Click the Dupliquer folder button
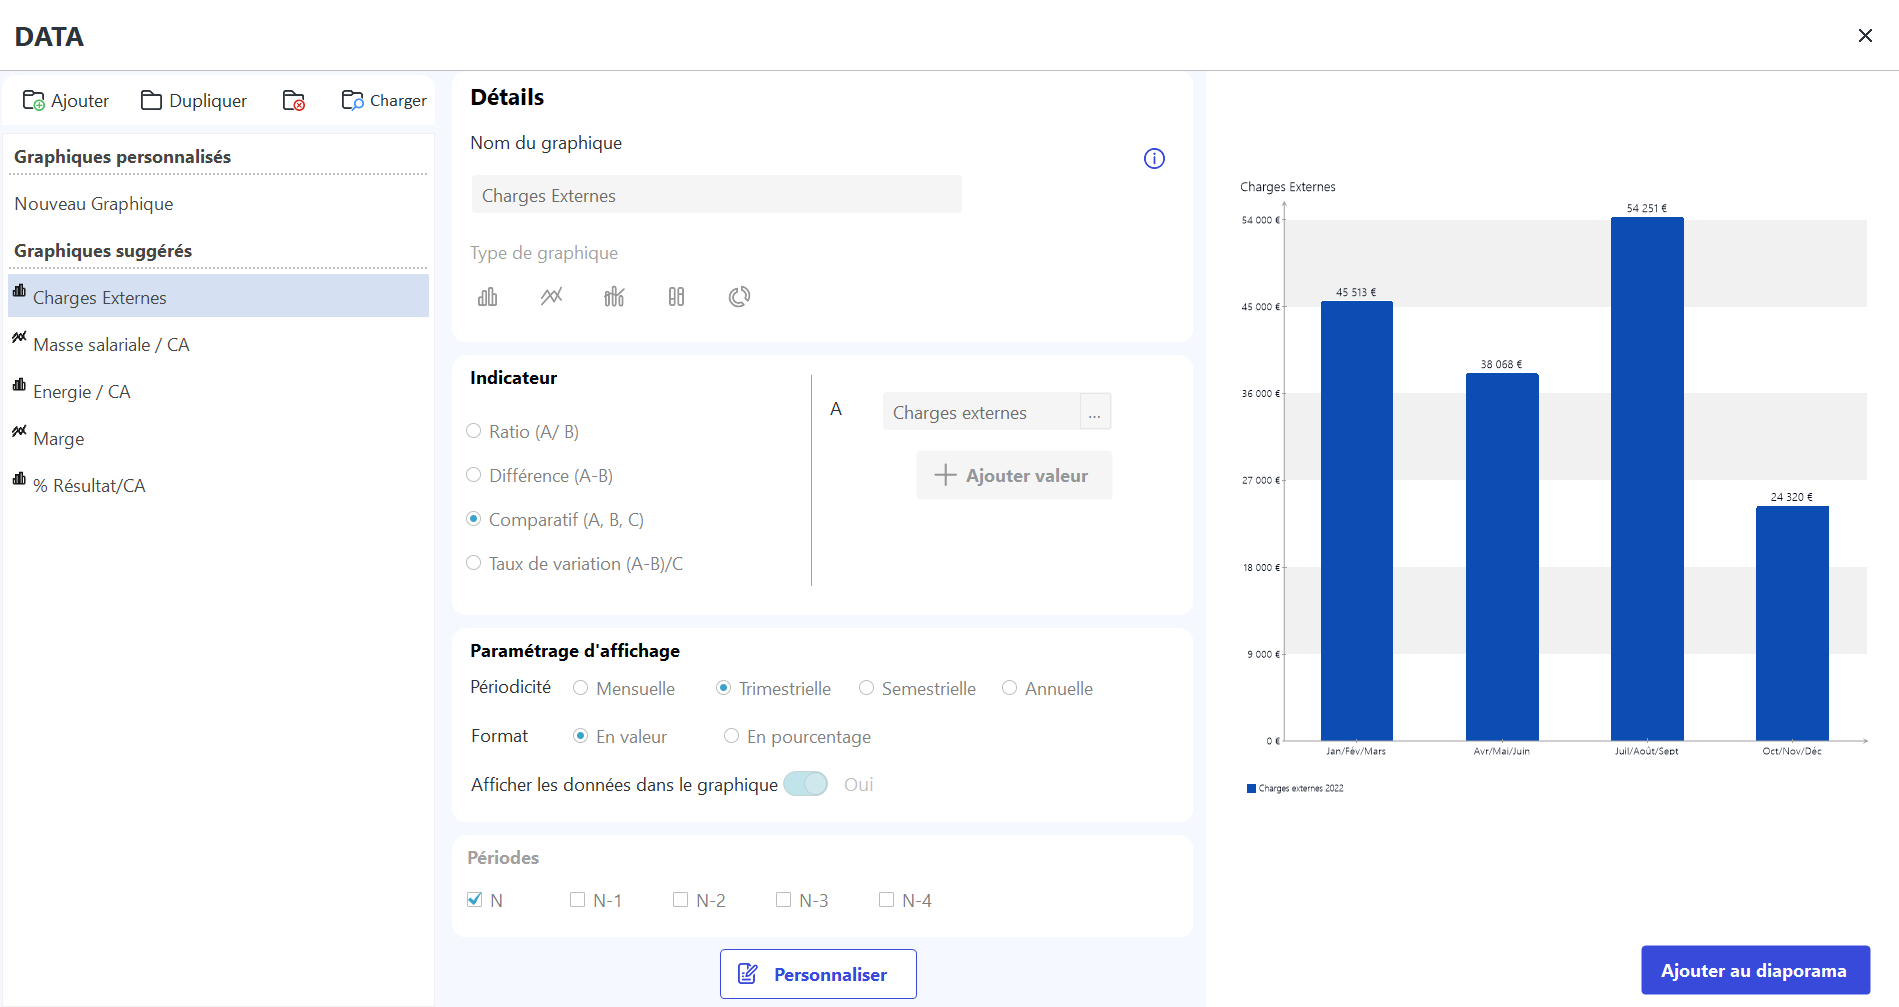This screenshot has width=1899, height=1007. click(194, 100)
